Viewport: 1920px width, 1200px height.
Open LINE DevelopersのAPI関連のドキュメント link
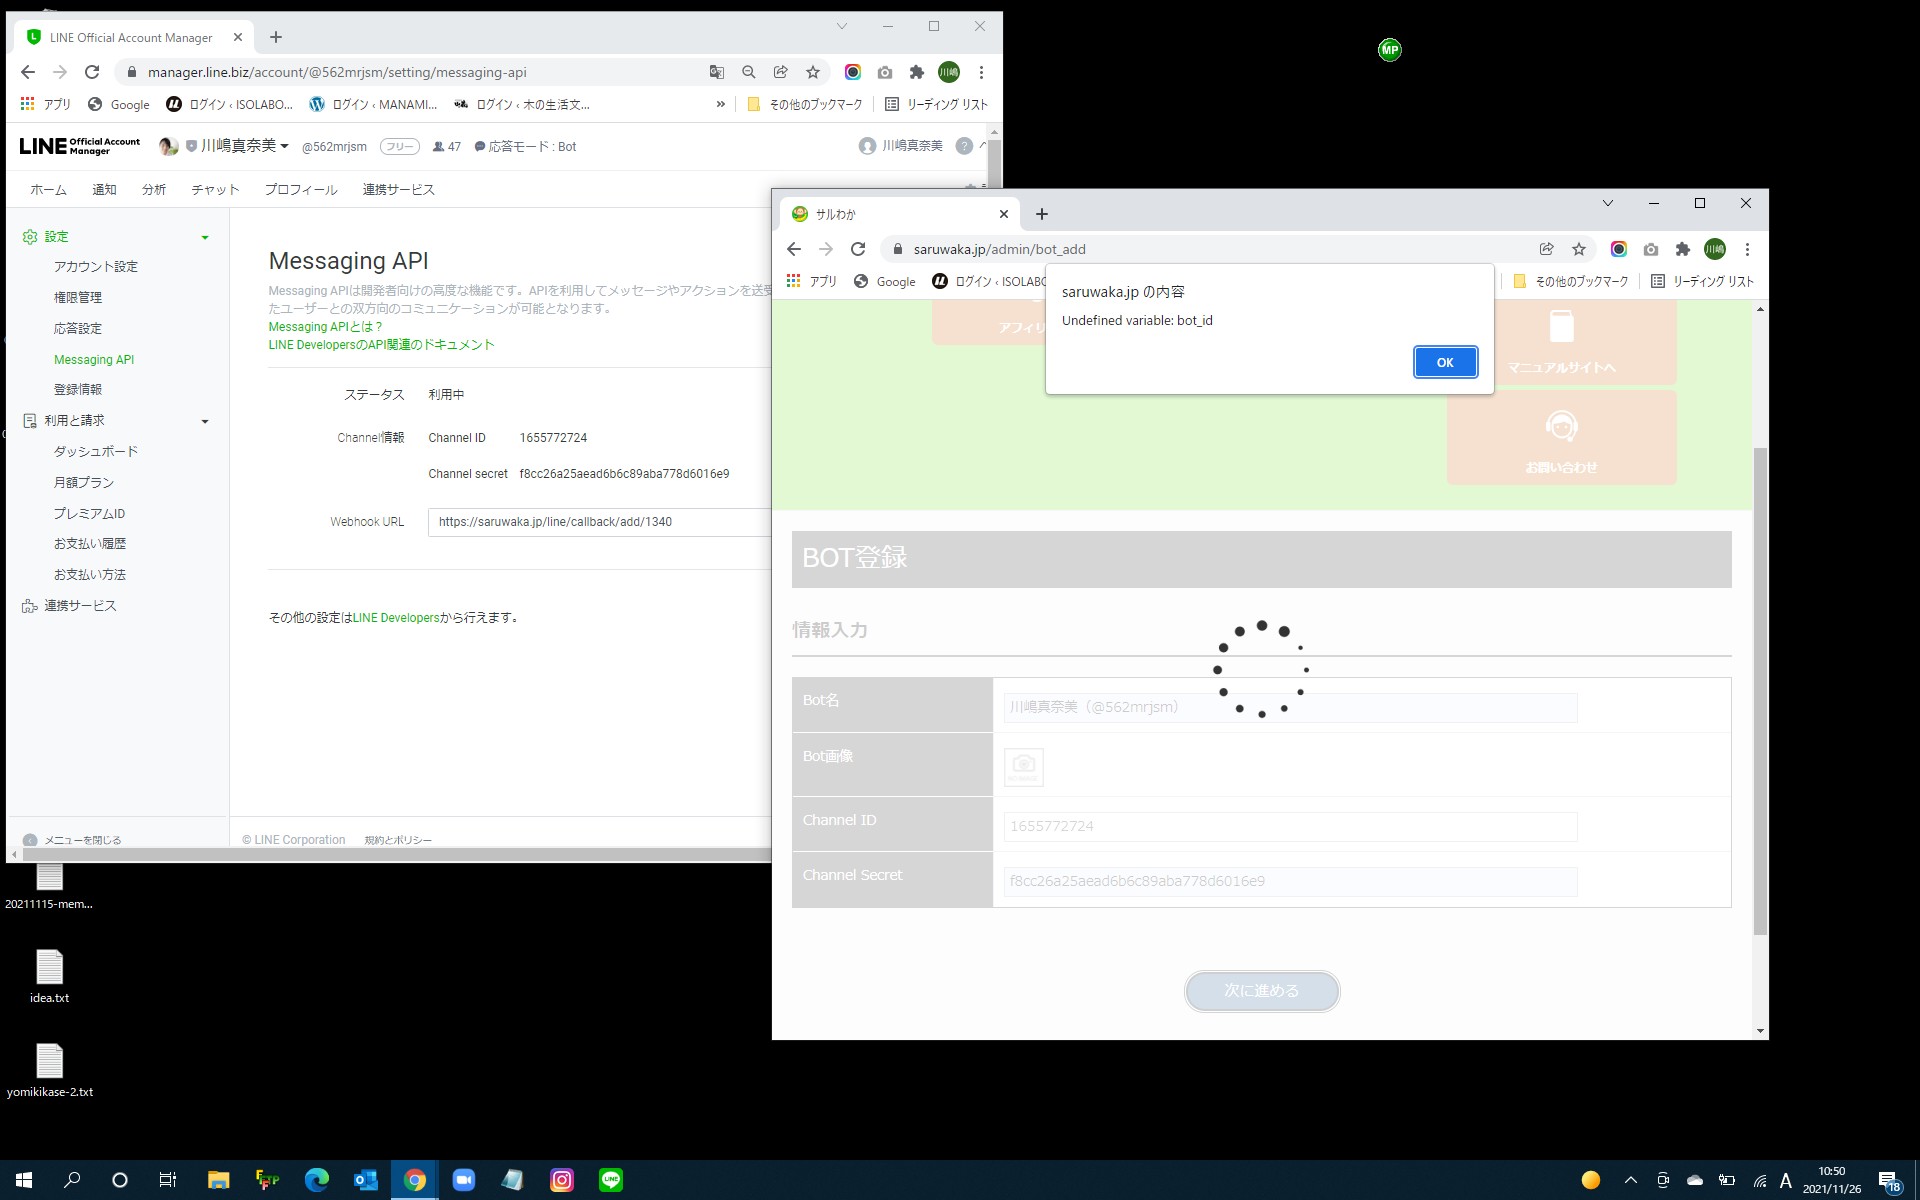coord(381,344)
